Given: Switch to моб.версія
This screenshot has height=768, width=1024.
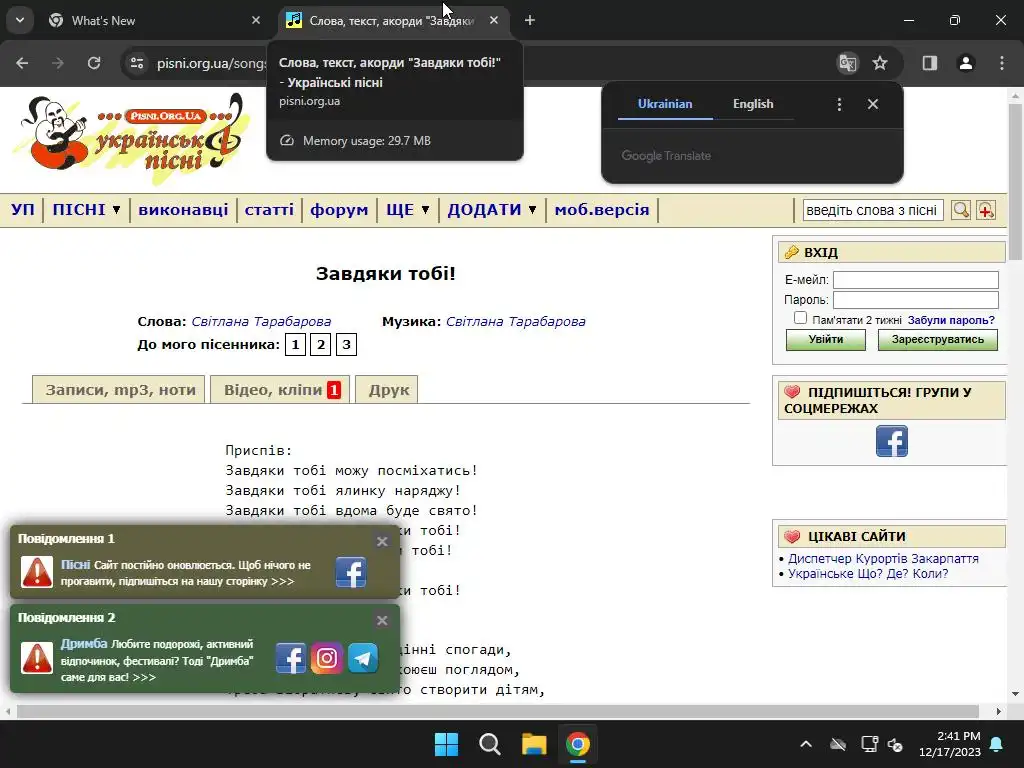Looking at the screenshot, I should pos(601,210).
